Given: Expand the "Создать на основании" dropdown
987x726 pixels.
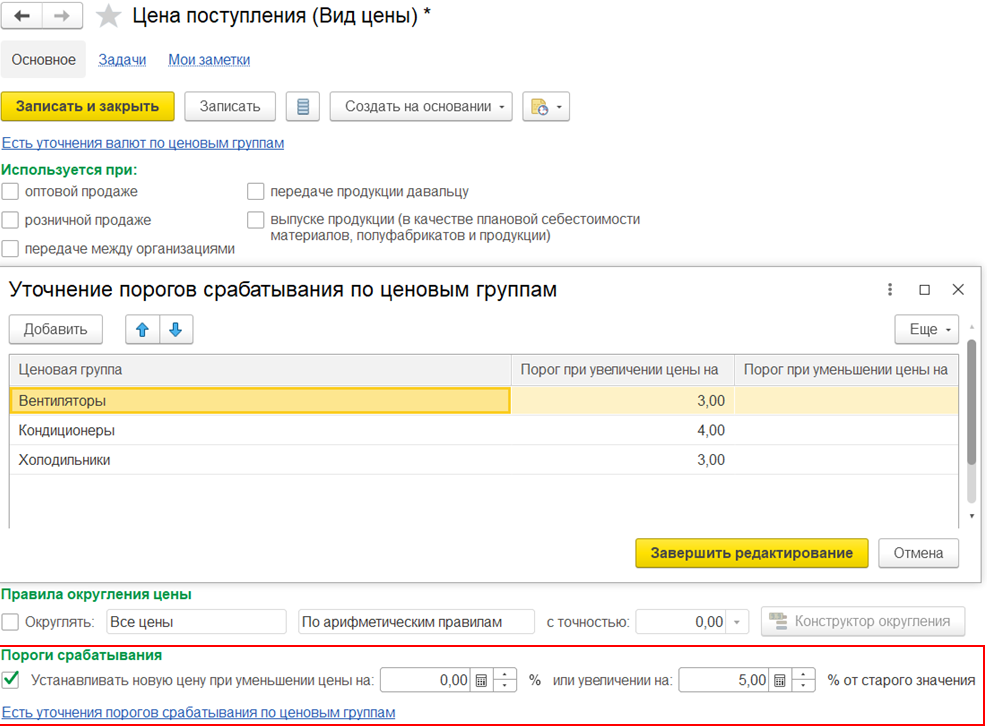Looking at the screenshot, I should [420, 107].
